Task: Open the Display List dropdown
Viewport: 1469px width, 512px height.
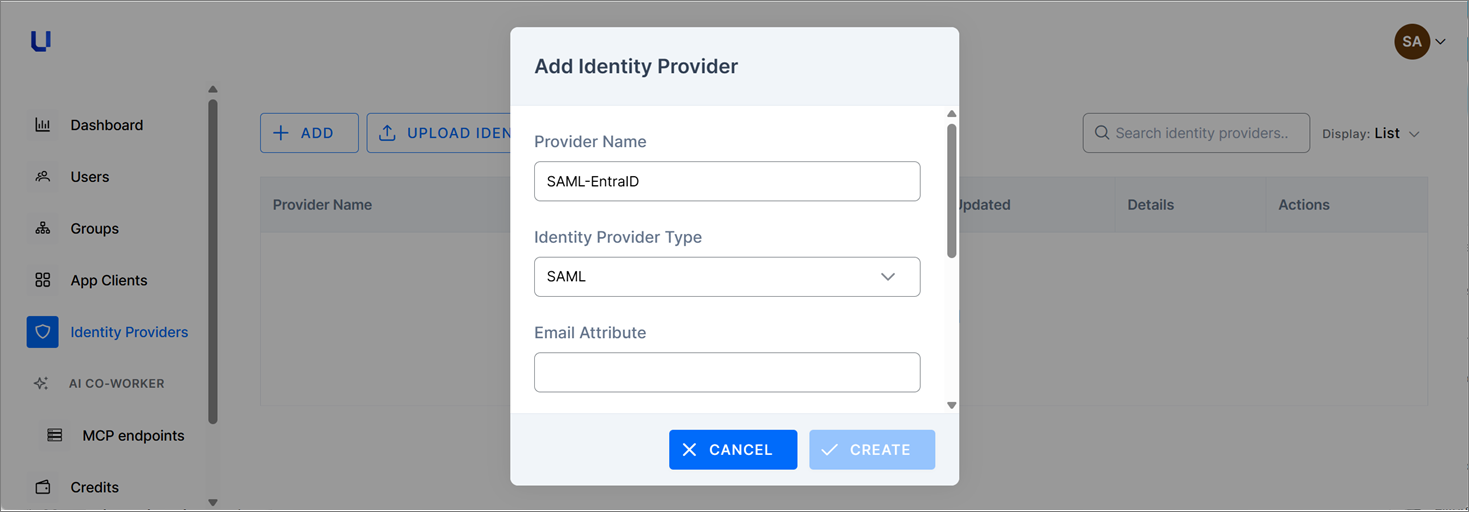Action: pos(1371,133)
